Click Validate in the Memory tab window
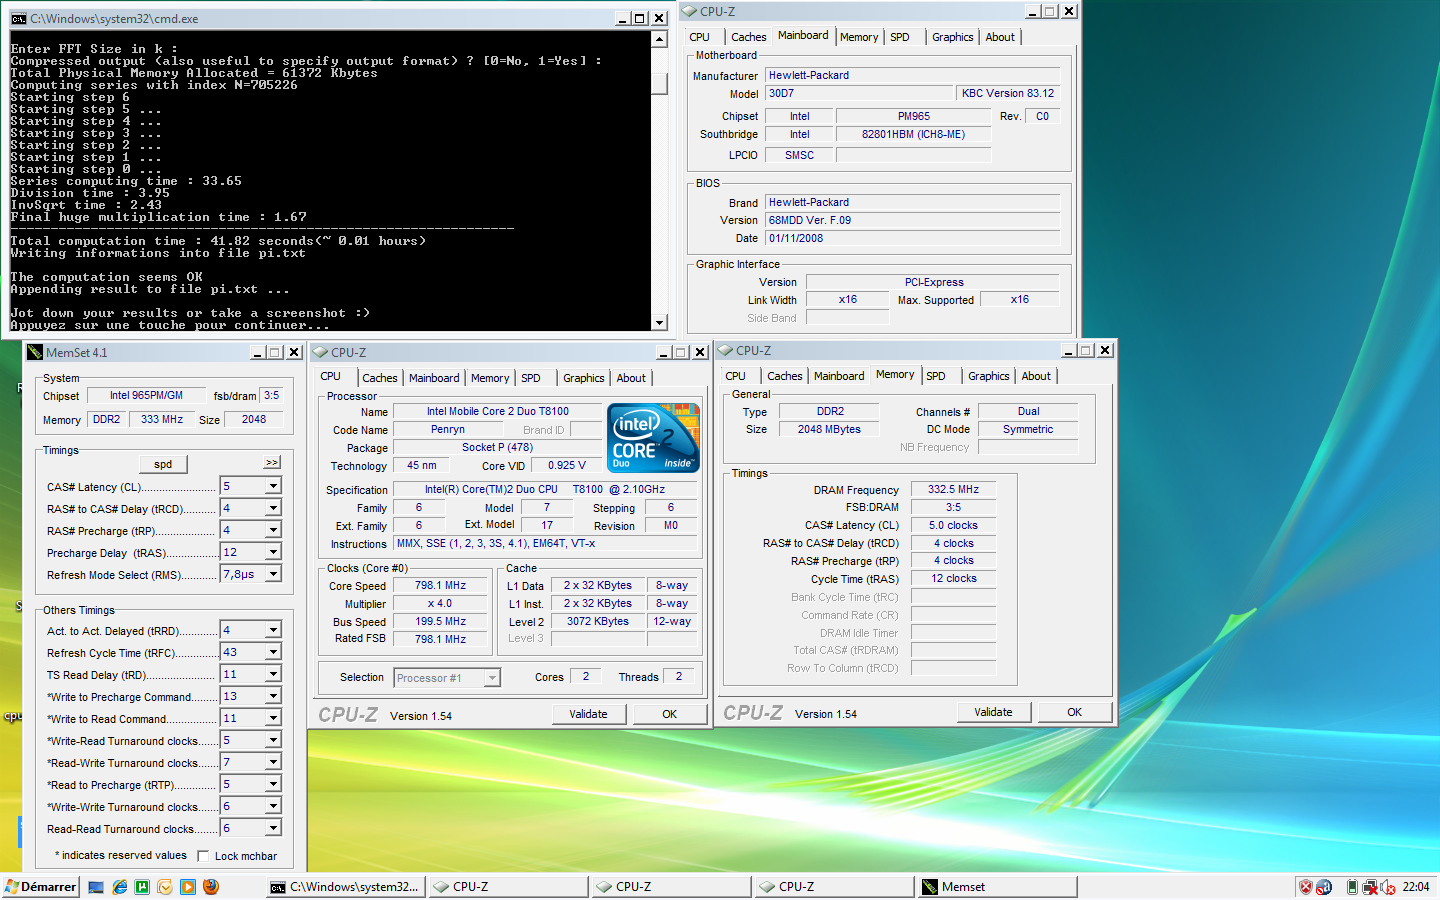This screenshot has width=1440, height=900. 993,712
